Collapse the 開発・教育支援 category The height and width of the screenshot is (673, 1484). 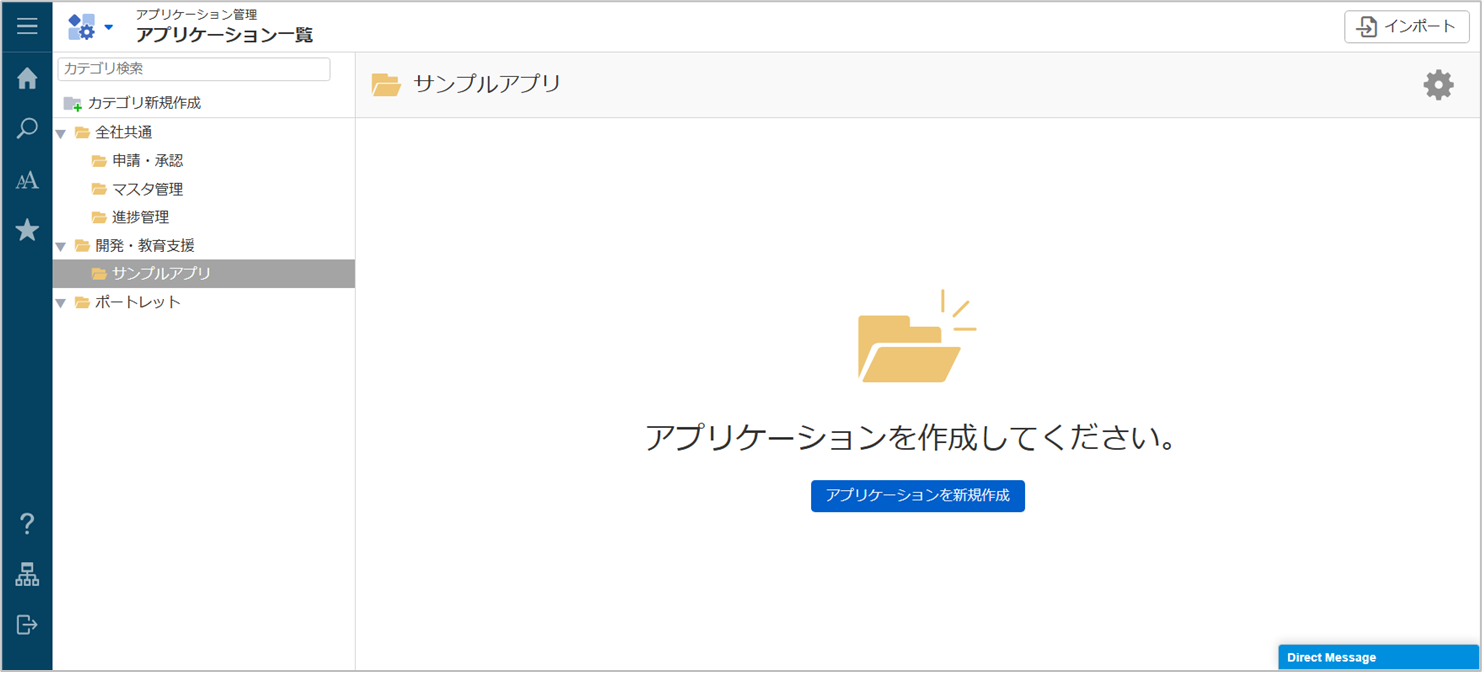[61, 247]
